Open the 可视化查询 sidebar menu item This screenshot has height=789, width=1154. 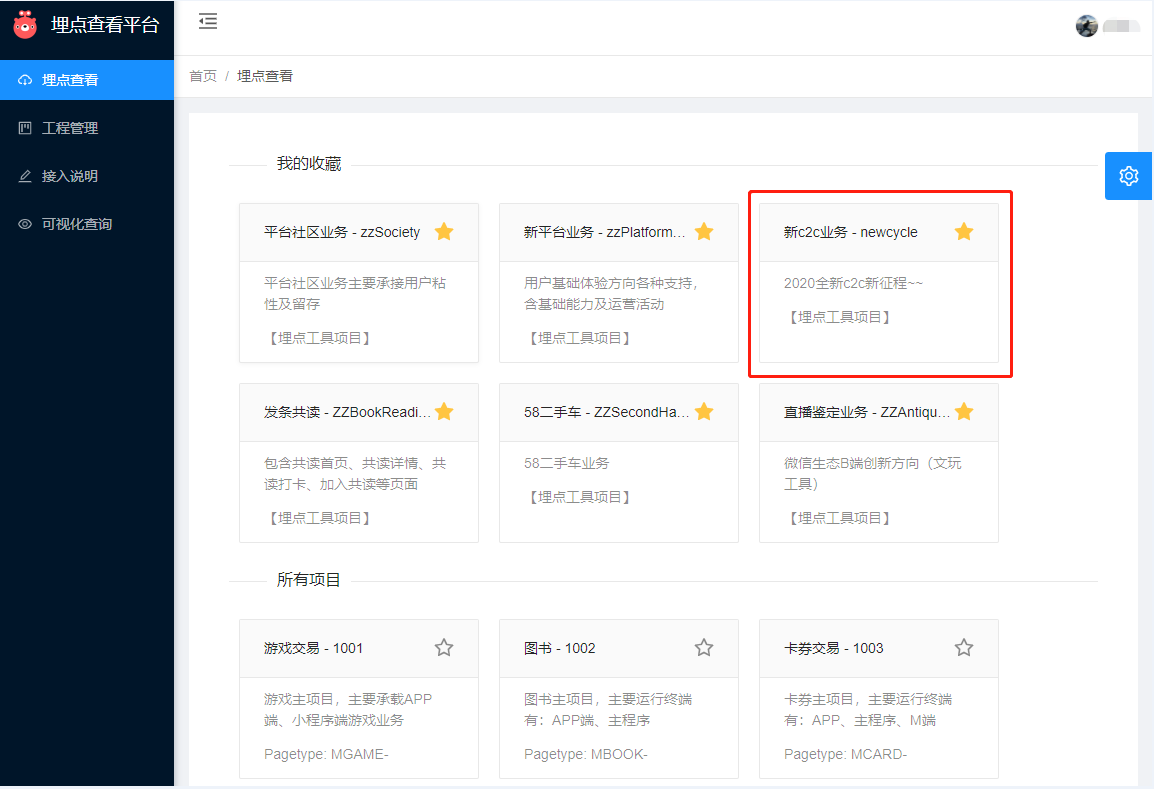pyautogui.click(x=87, y=224)
